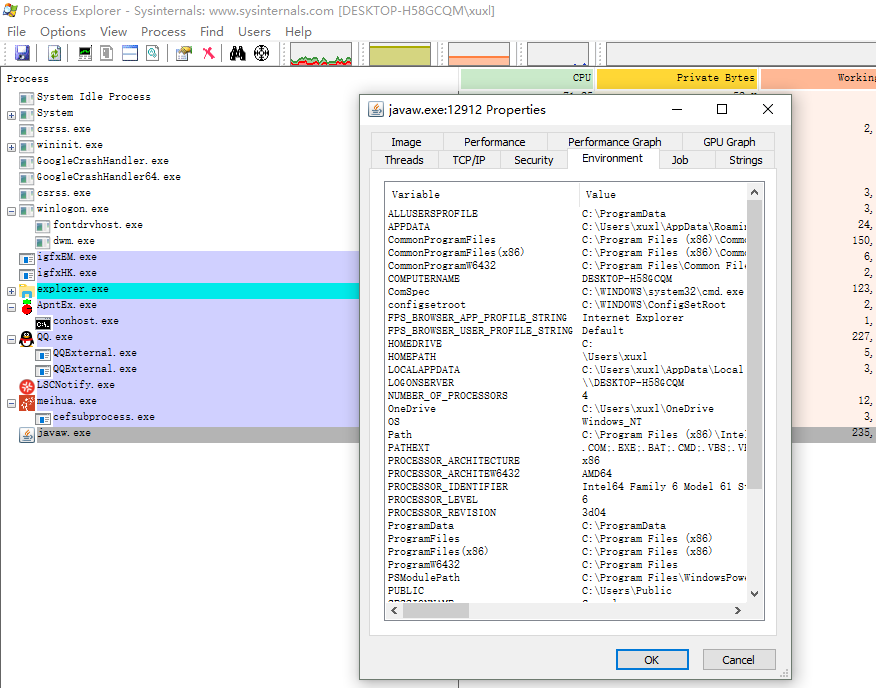
Task: Open System Information from the toolbar
Action: pyautogui.click(x=84, y=53)
